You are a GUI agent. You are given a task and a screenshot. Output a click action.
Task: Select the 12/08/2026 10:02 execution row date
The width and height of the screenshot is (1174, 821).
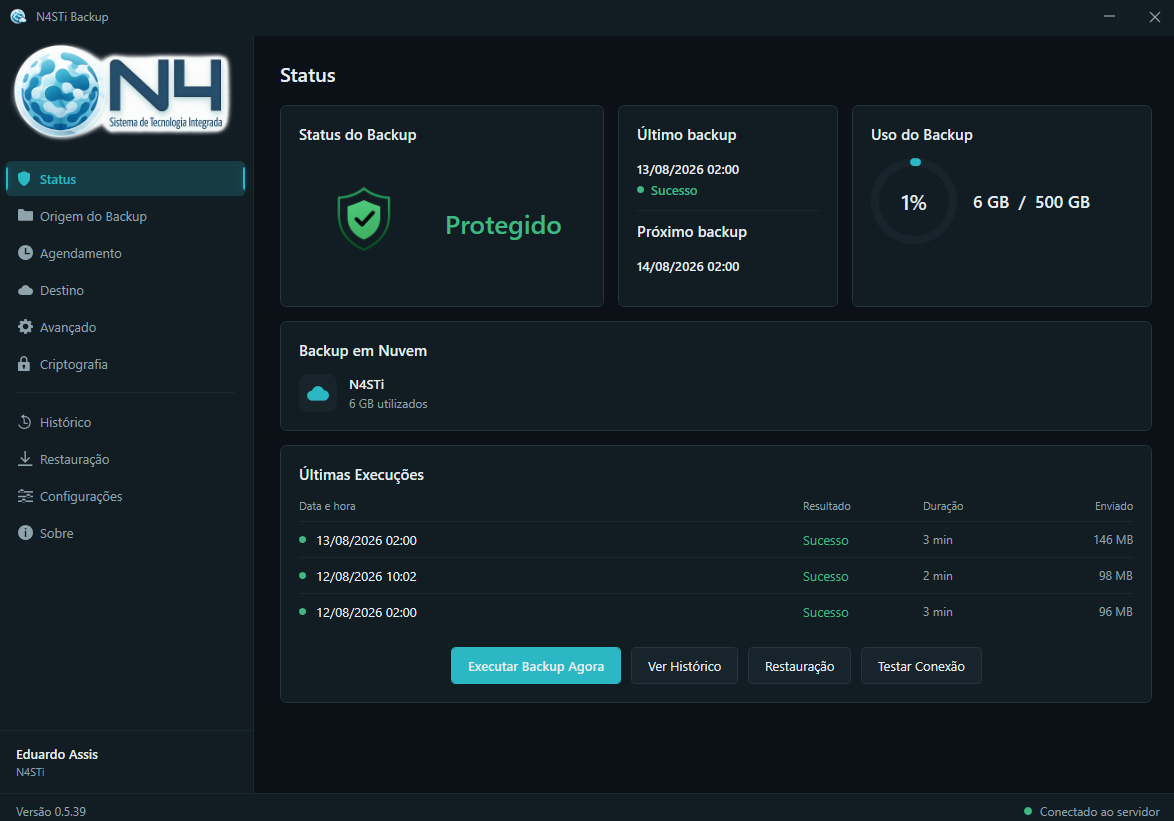(x=366, y=576)
